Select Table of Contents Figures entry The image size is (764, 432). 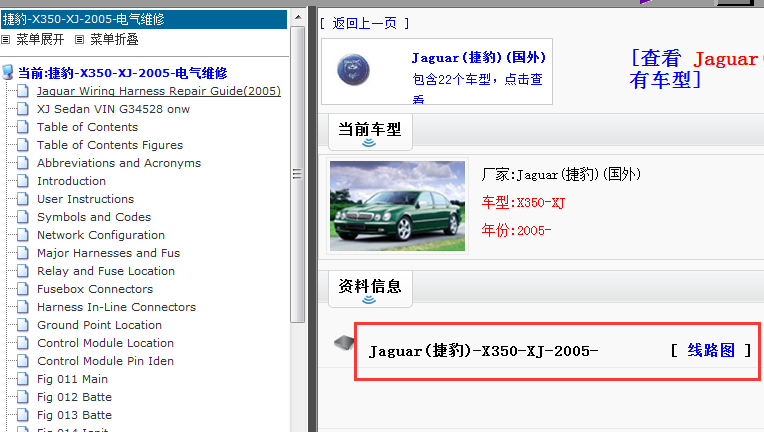pos(110,145)
